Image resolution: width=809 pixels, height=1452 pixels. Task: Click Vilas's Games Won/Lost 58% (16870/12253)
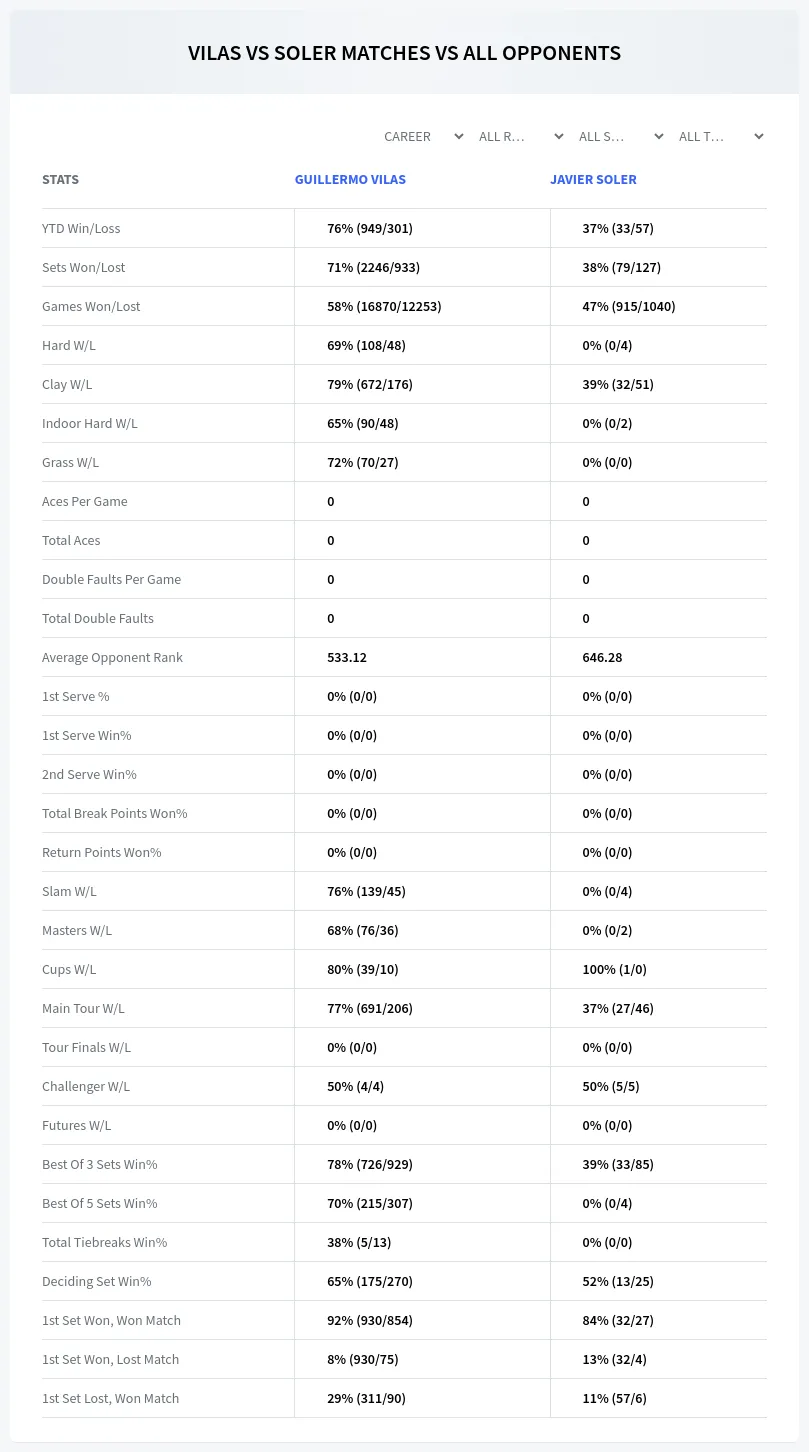pyautogui.click(x=384, y=307)
